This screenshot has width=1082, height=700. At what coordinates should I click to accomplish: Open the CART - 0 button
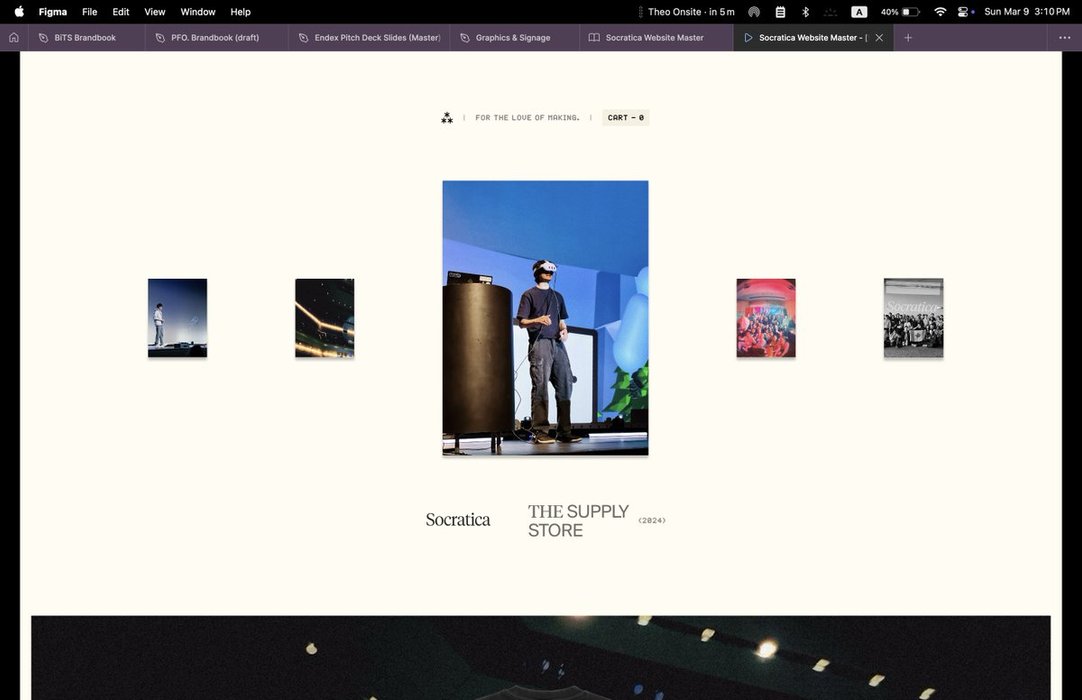pos(626,118)
